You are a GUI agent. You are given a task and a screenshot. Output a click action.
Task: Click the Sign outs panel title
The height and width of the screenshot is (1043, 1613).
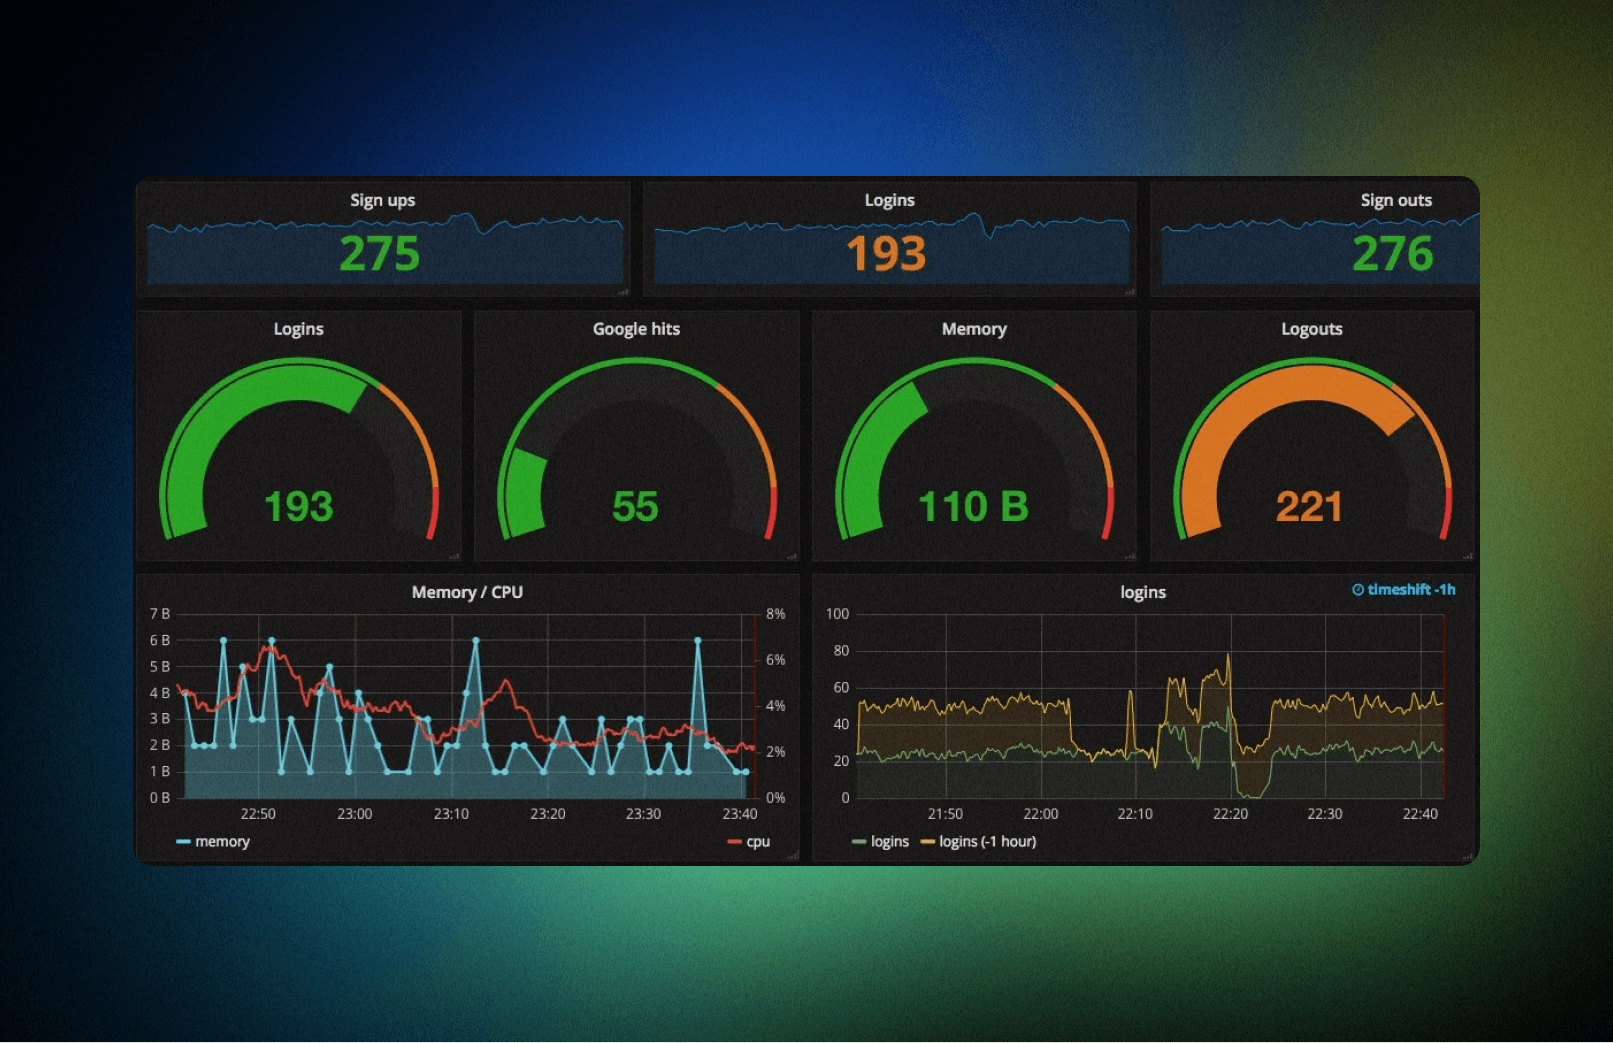[x=1396, y=200]
